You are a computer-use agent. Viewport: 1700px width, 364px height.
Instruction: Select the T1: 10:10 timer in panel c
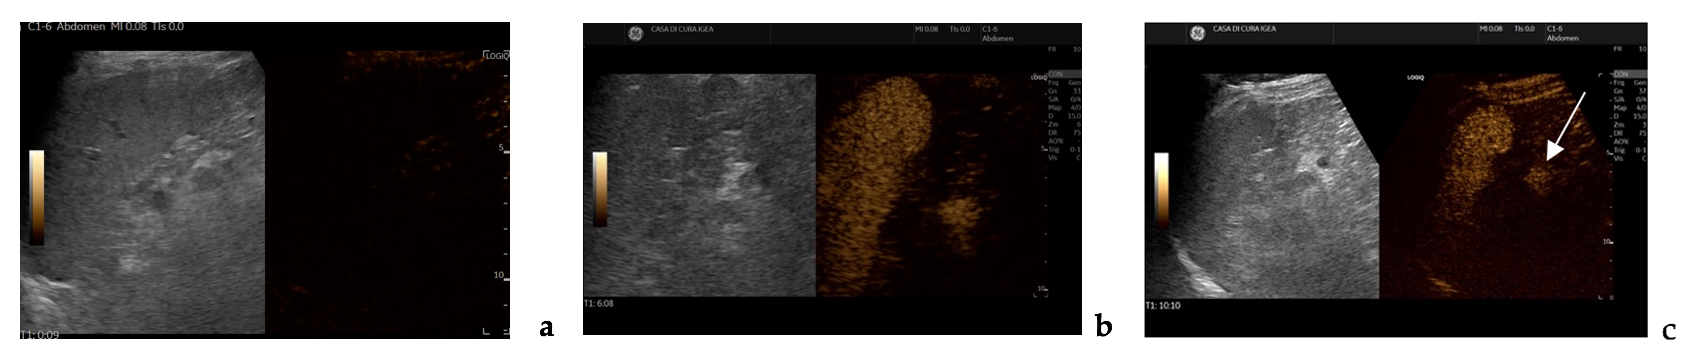click(x=1164, y=305)
